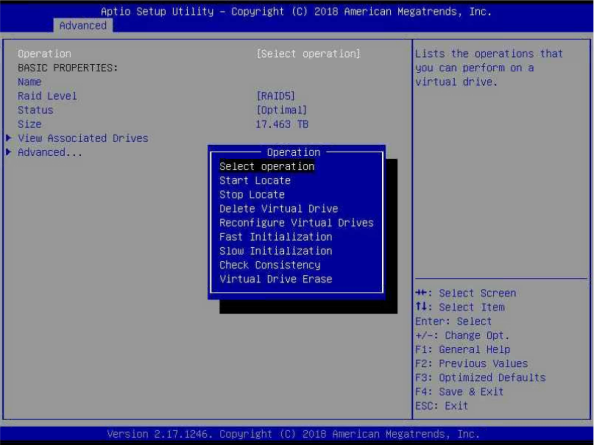
Task: Click the Size value 17.463 TB
Action: pyautogui.click(x=282, y=124)
